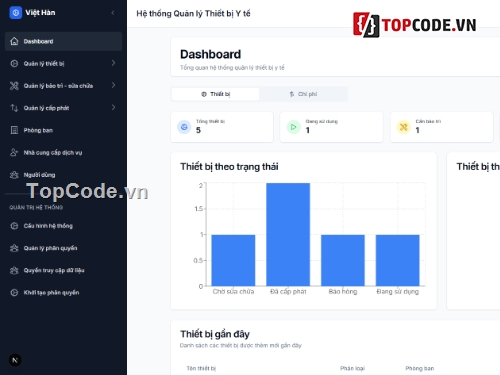The height and width of the screenshot is (375, 500).
Task: Click the Đang sử dụng chart bar
Action: 398,260
